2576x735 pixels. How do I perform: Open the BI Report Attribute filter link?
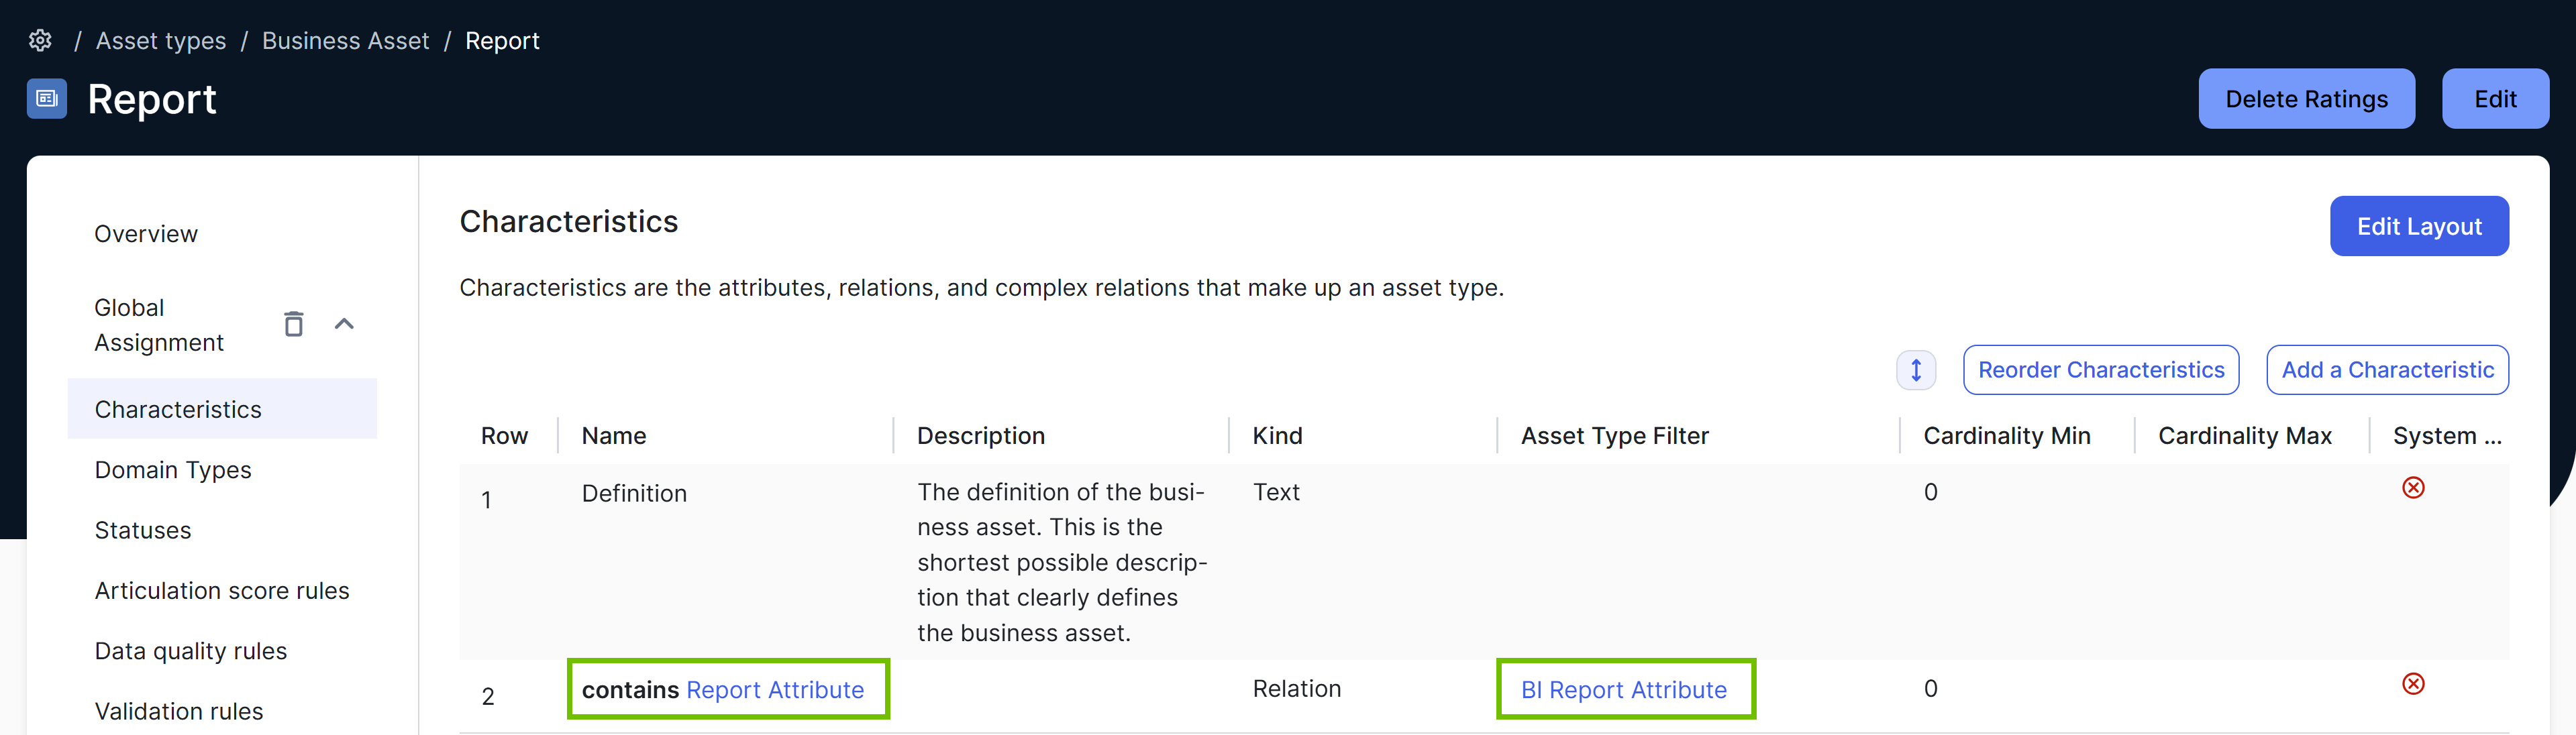tap(1624, 690)
